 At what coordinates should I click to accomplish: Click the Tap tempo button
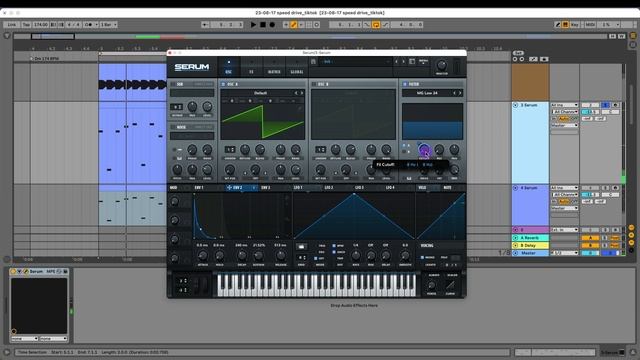click(26, 24)
